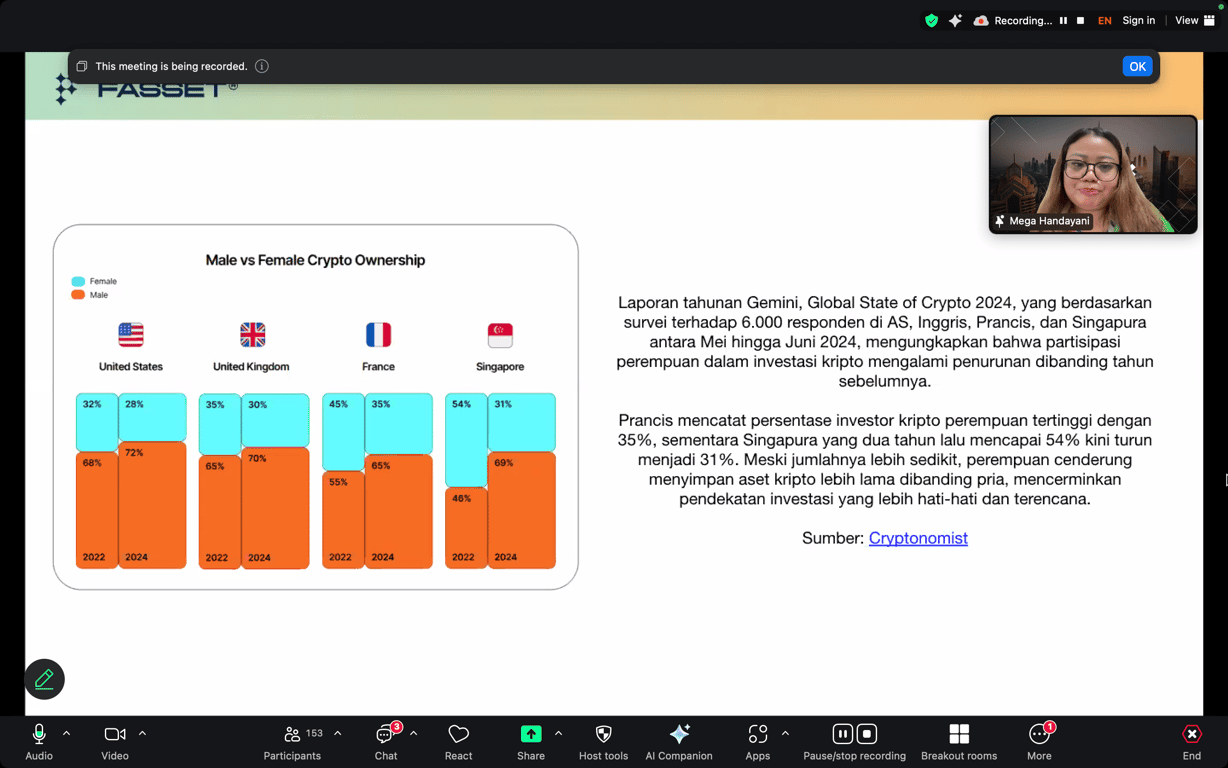Open the annotation pencil tool

click(x=44, y=680)
